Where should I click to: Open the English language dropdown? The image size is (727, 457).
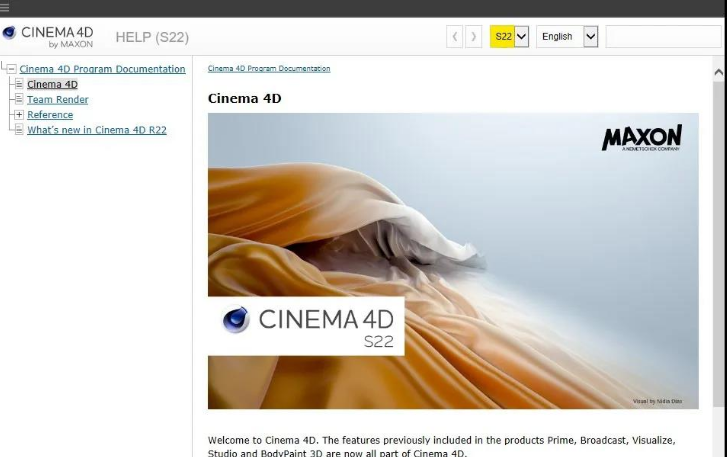point(567,37)
